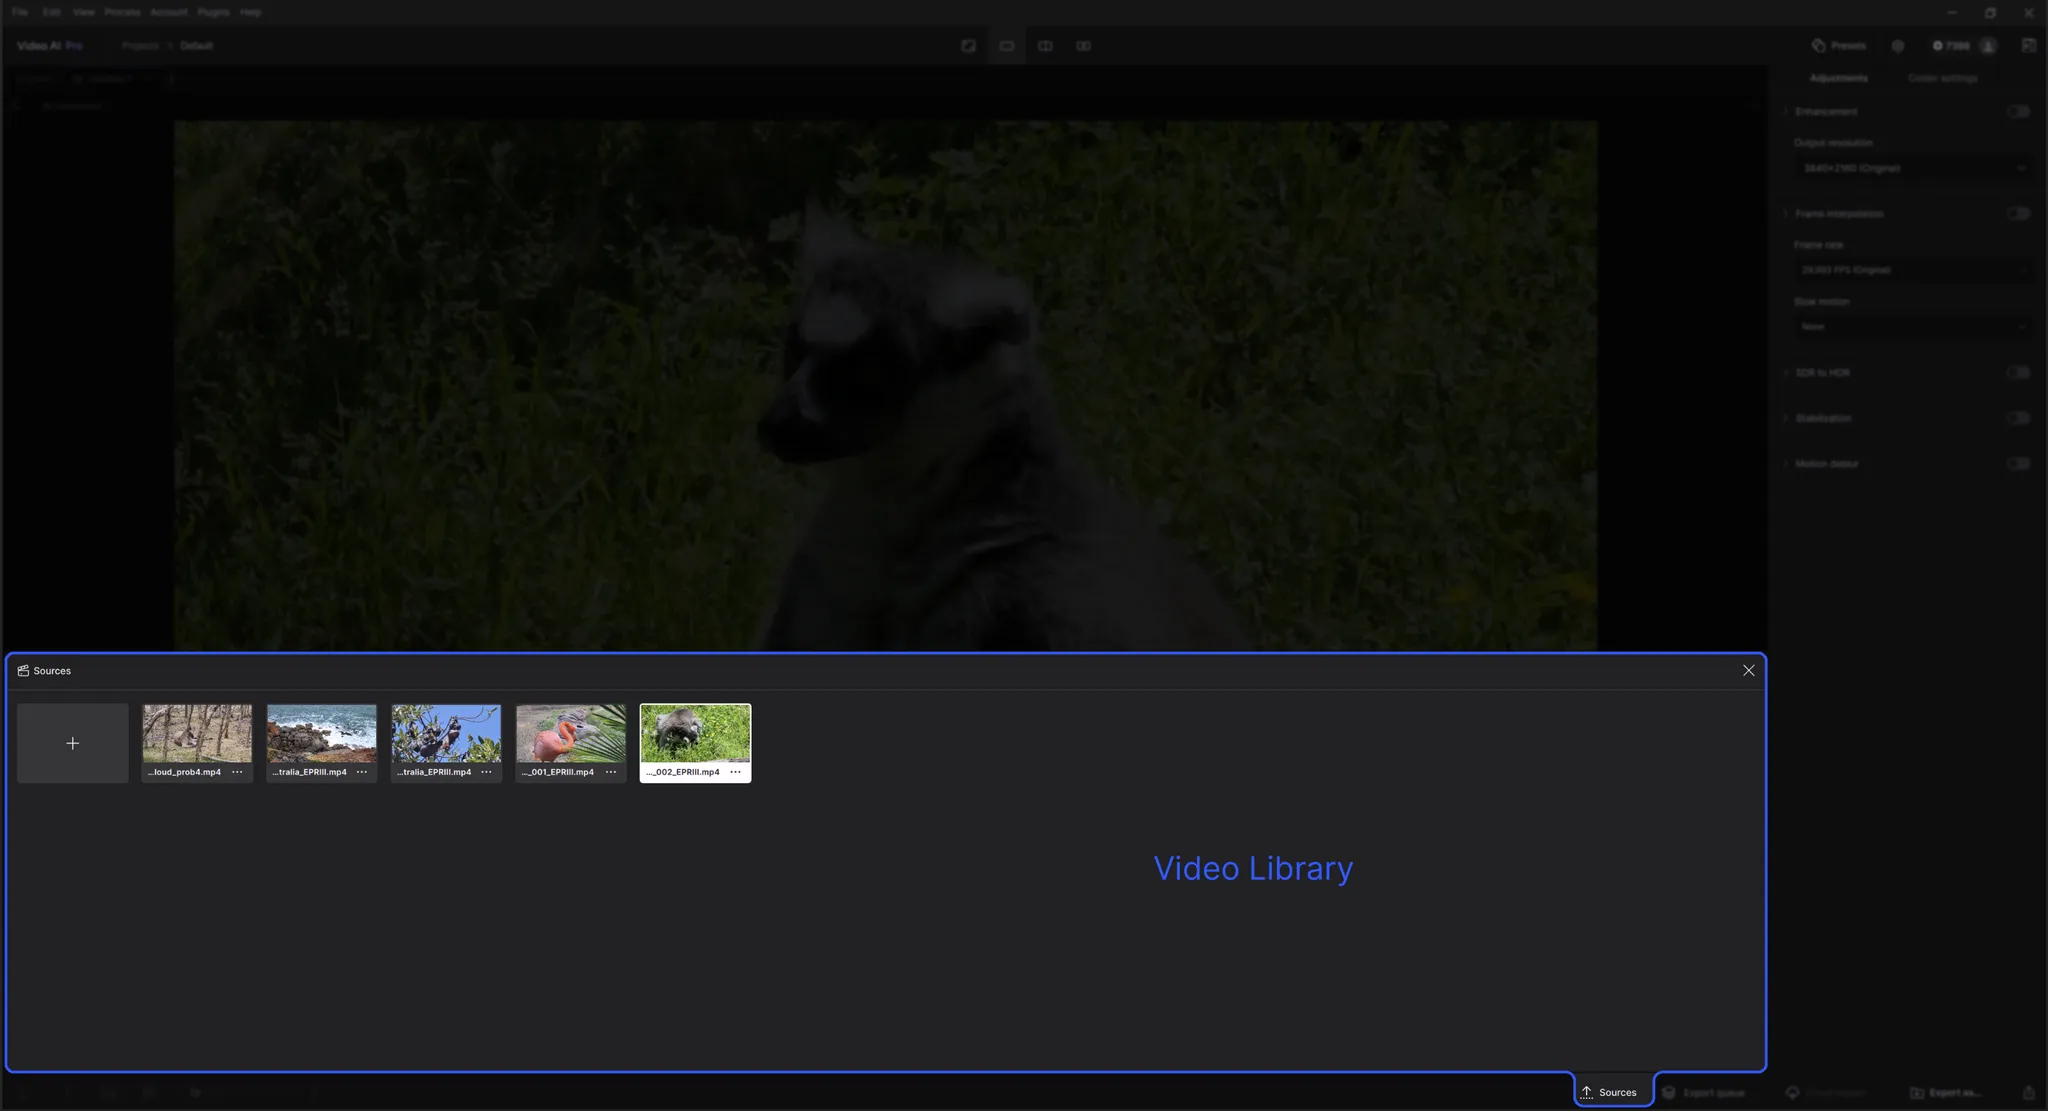
Task: Select the side-by-side view layout icon
Action: click(x=1083, y=46)
